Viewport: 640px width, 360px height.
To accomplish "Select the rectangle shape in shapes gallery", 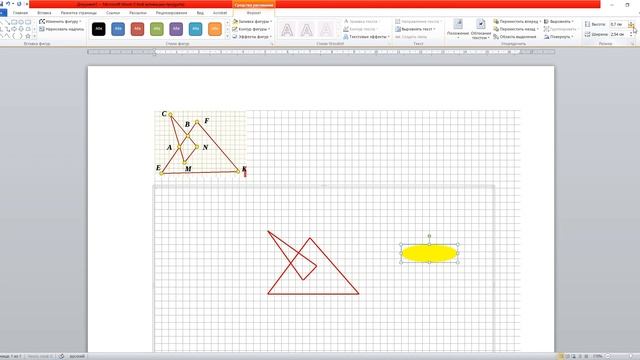I will [x=14, y=22].
